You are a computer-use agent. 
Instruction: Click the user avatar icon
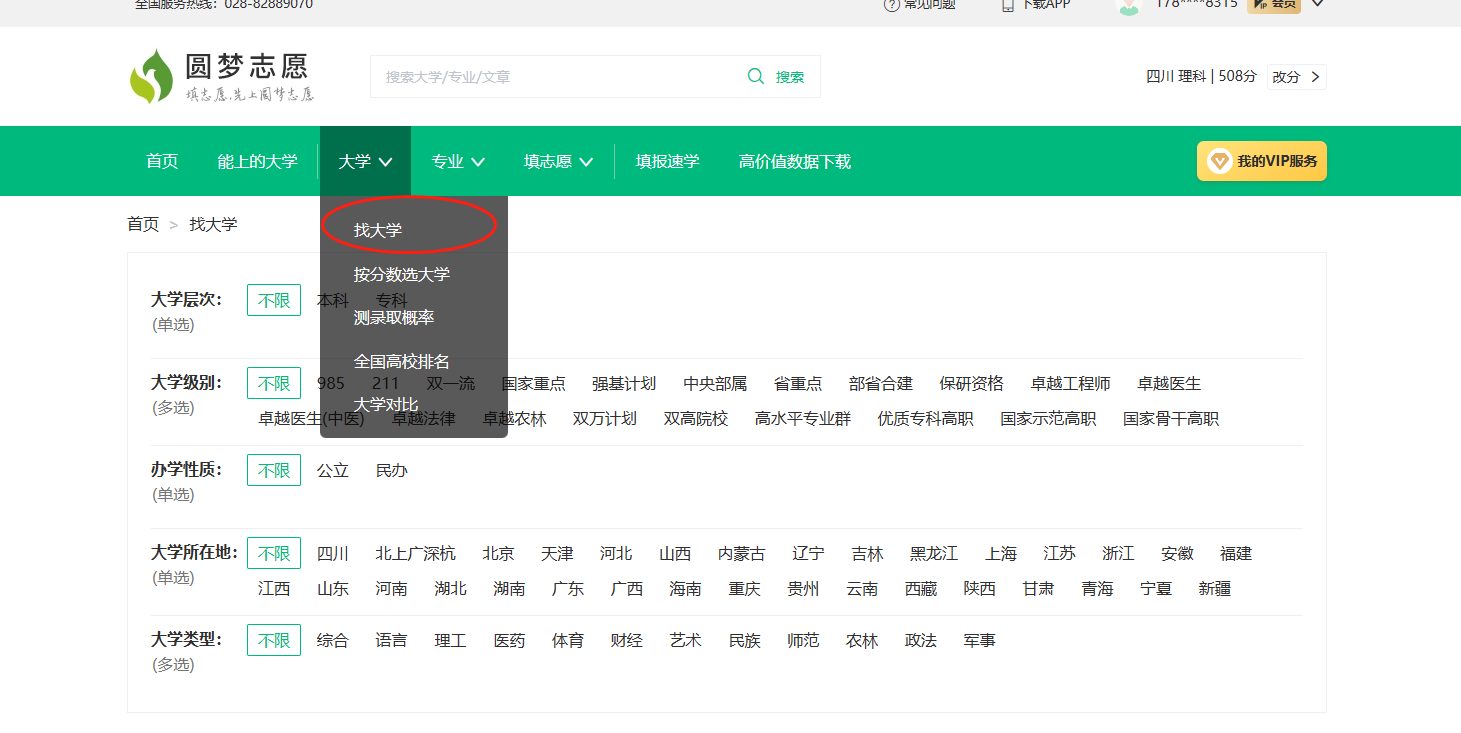[x=1129, y=5]
